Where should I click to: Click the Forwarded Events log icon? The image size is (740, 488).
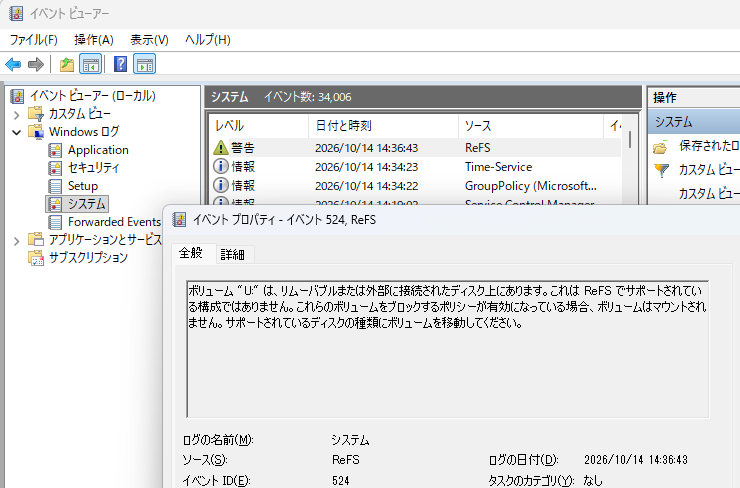click(x=55, y=222)
